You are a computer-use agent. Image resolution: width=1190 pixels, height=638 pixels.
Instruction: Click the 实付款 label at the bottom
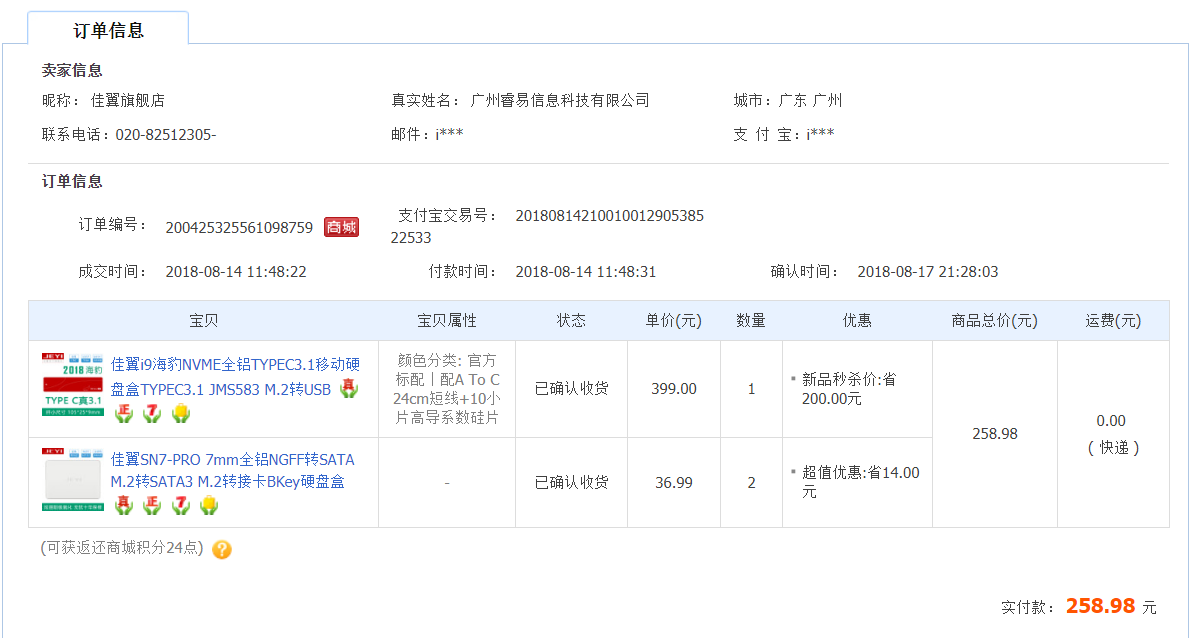[1027, 607]
